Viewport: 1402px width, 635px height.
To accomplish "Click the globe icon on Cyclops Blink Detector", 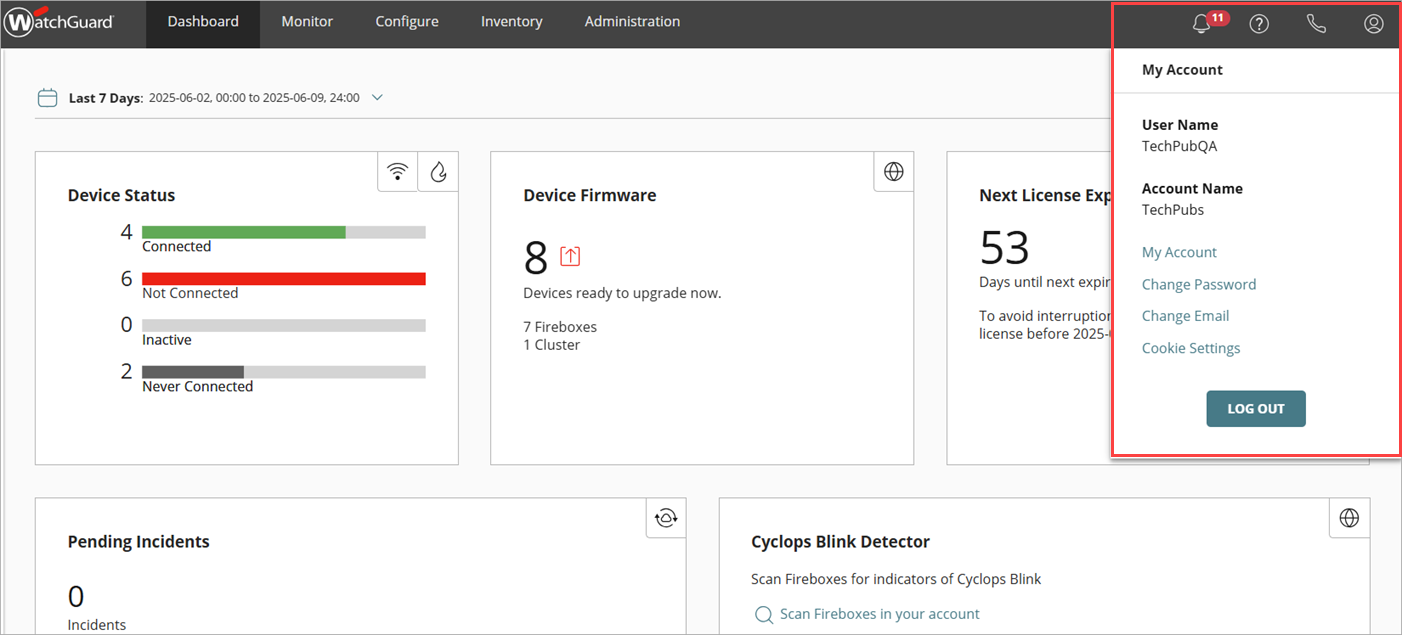I will pyautogui.click(x=1349, y=517).
